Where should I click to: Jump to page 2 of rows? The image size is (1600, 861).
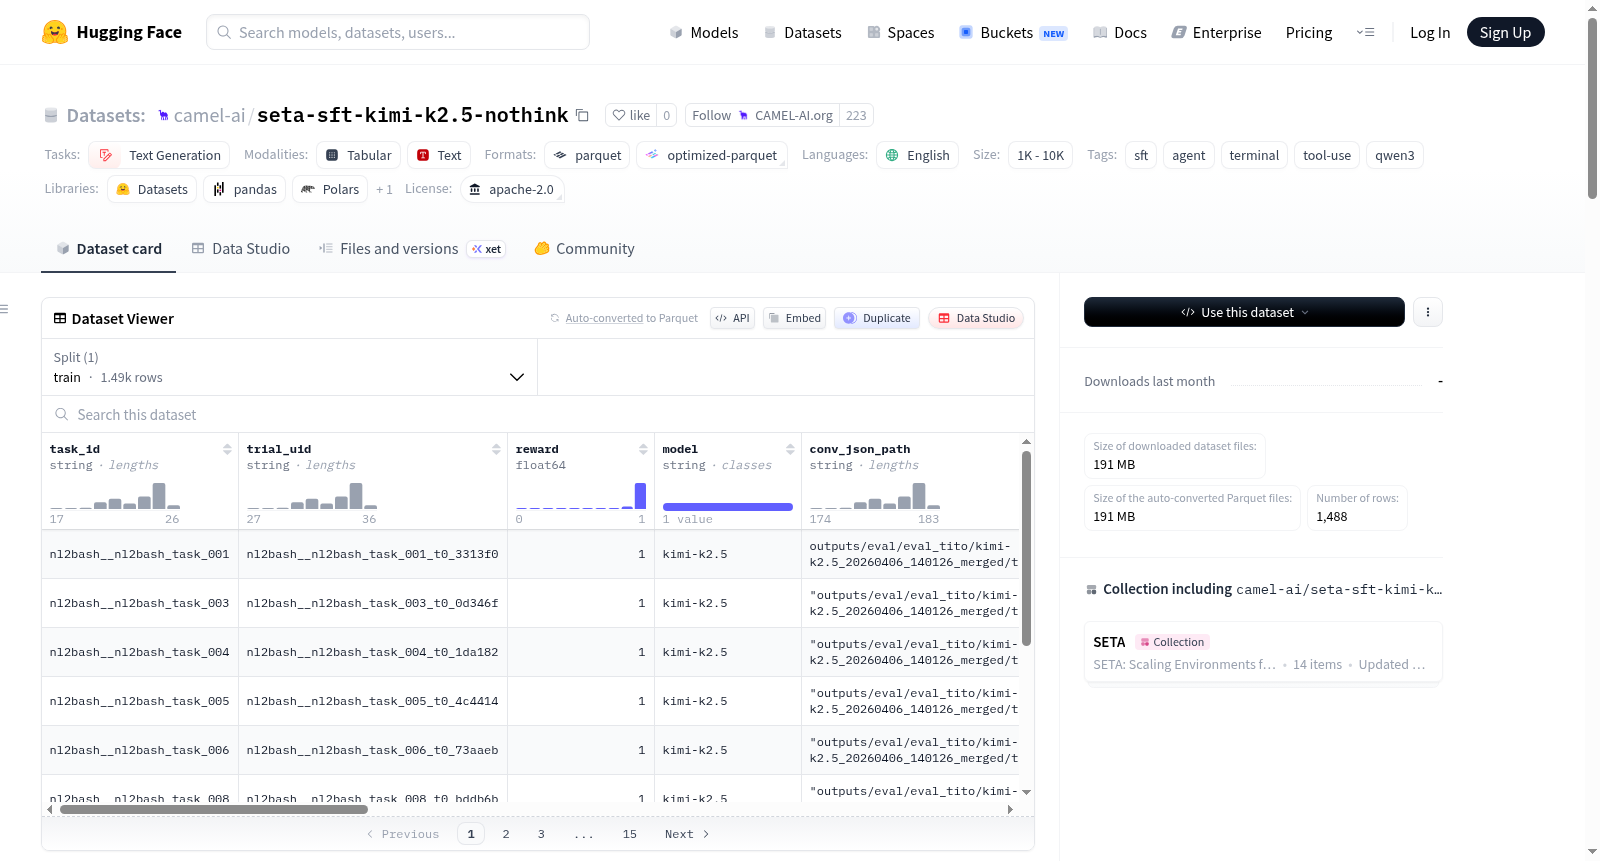(506, 834)
